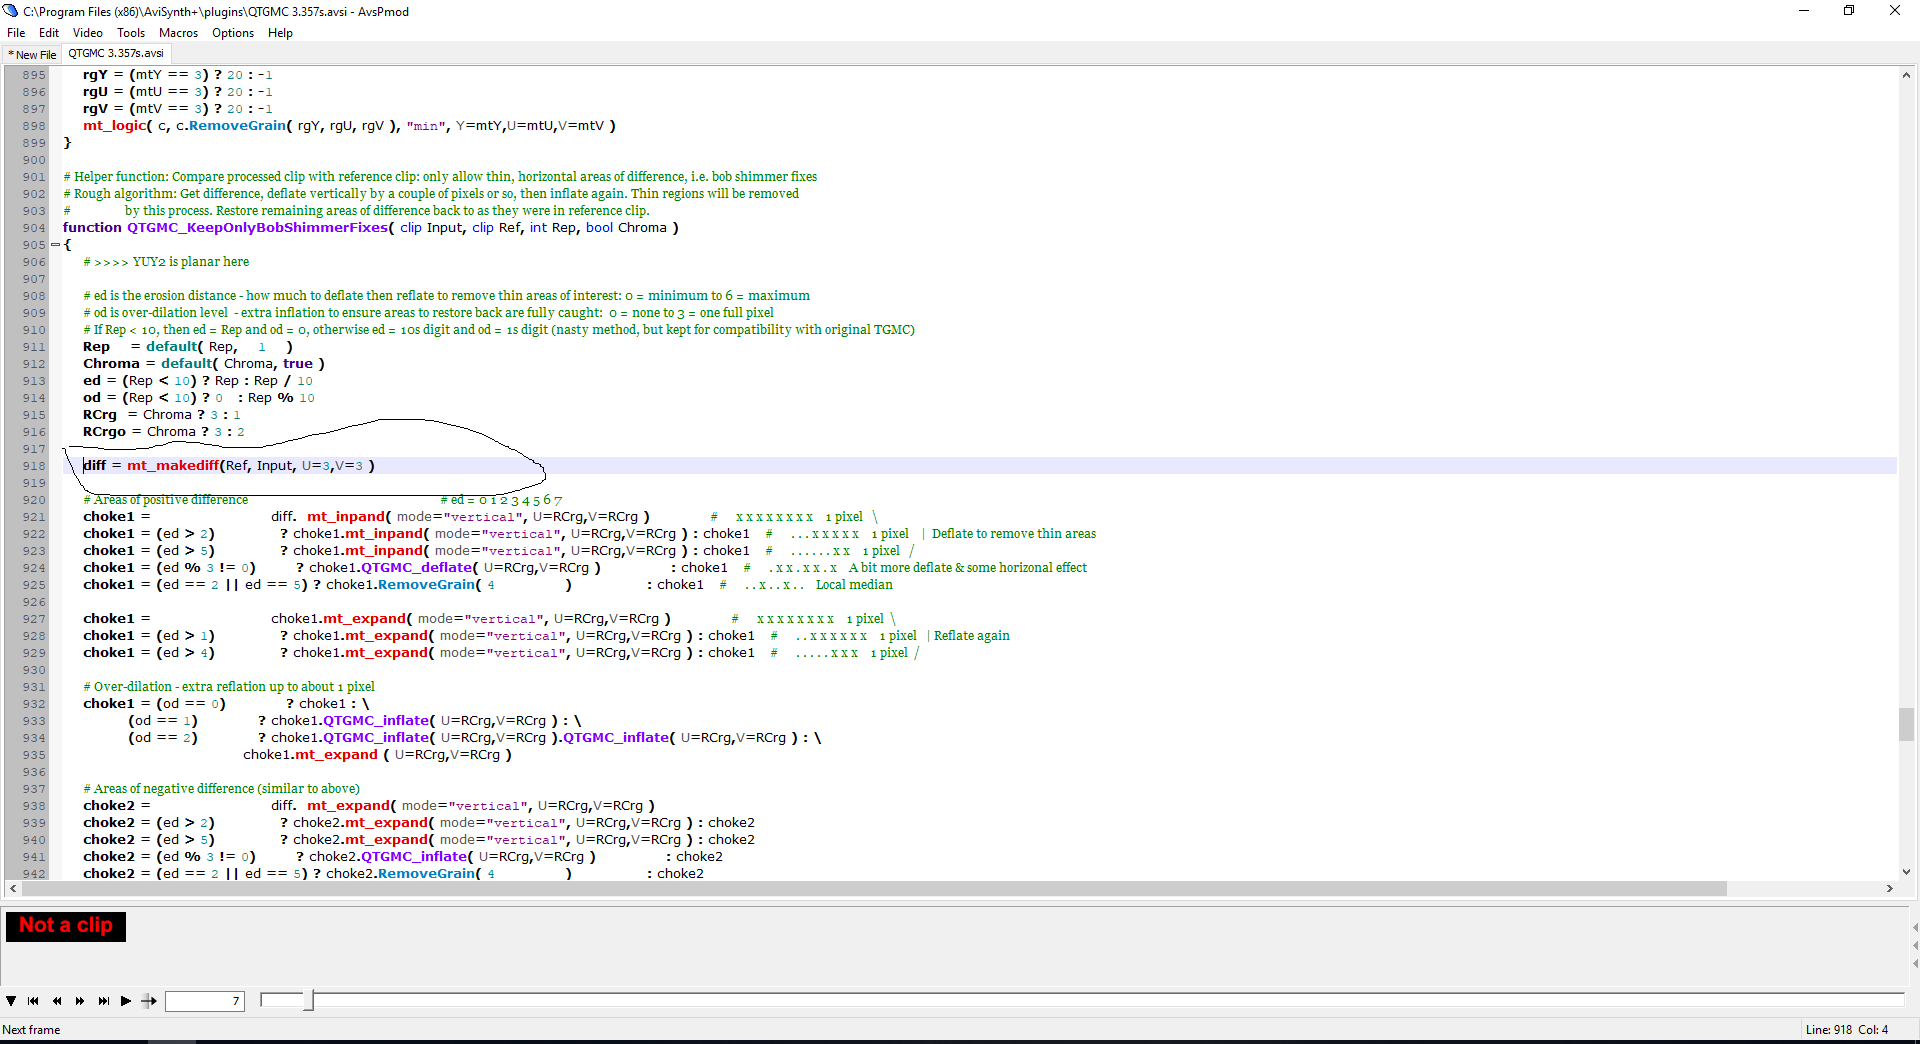Click the vertical scrollbar down arrow

[x=1907, y=872]
